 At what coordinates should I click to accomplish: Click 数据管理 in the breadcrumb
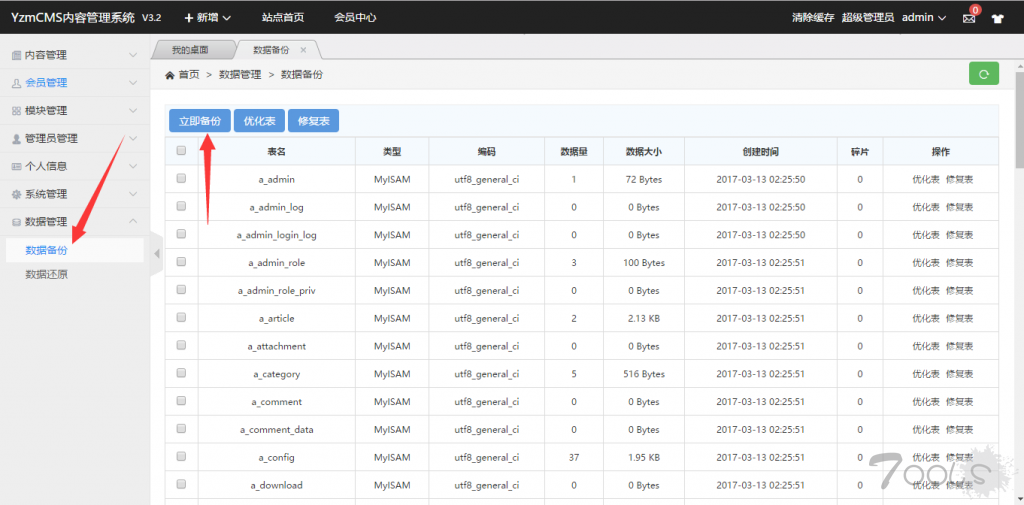(240, 75)
